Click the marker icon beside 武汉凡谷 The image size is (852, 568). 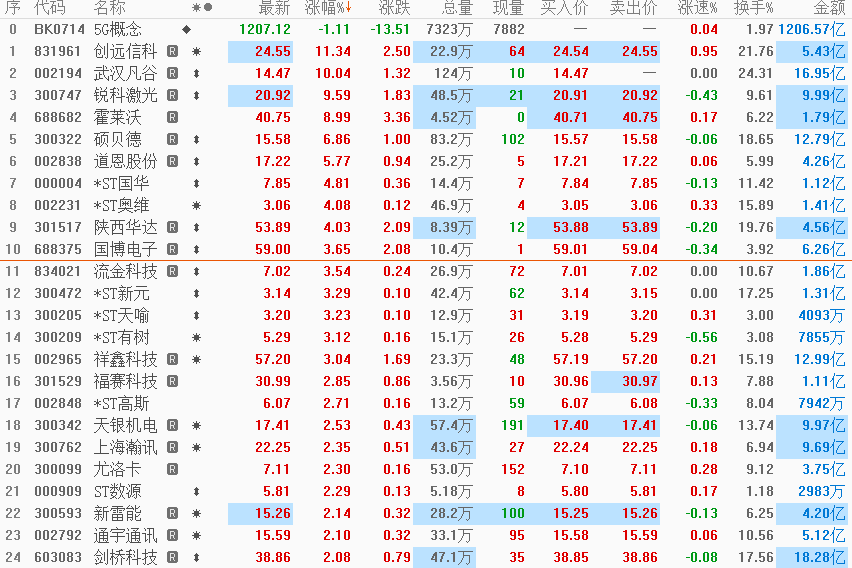(197, 73)
